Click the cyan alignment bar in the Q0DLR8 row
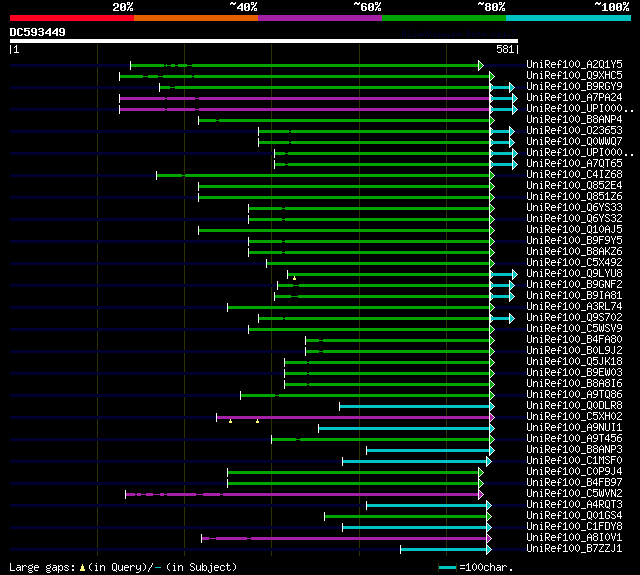This screenshot has width=640, height=575. 415,406
